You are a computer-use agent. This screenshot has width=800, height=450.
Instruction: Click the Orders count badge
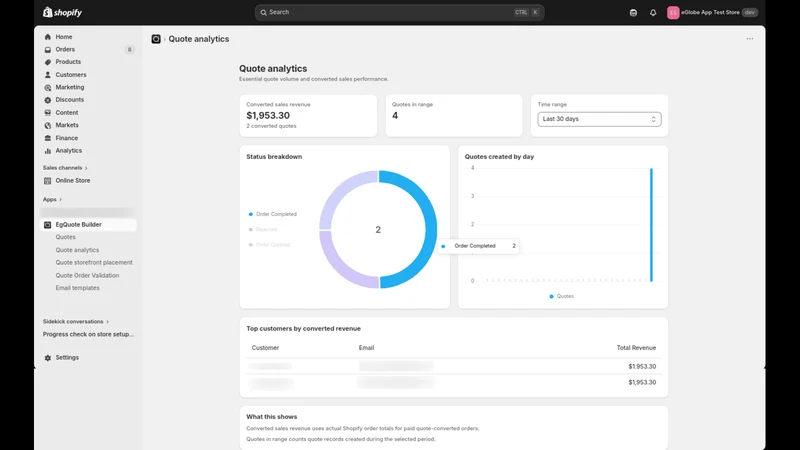coord(129,49)
